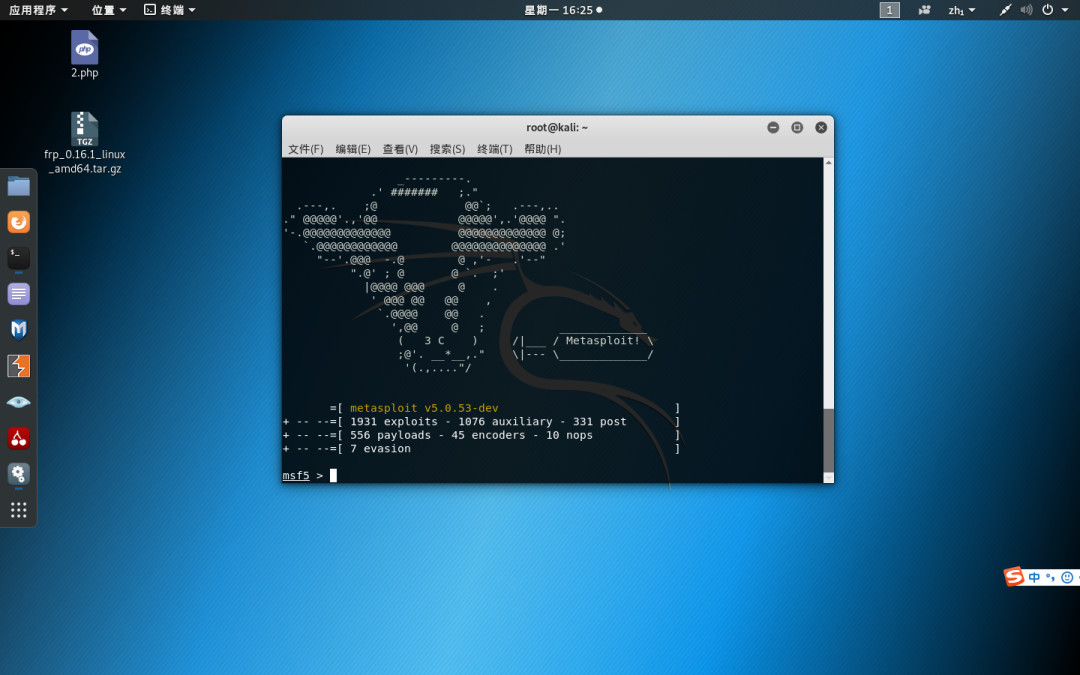Screen dimensions: 1080x675
Task: Open the clock 星期一 16:25 calendar
Action: (563, 10)
